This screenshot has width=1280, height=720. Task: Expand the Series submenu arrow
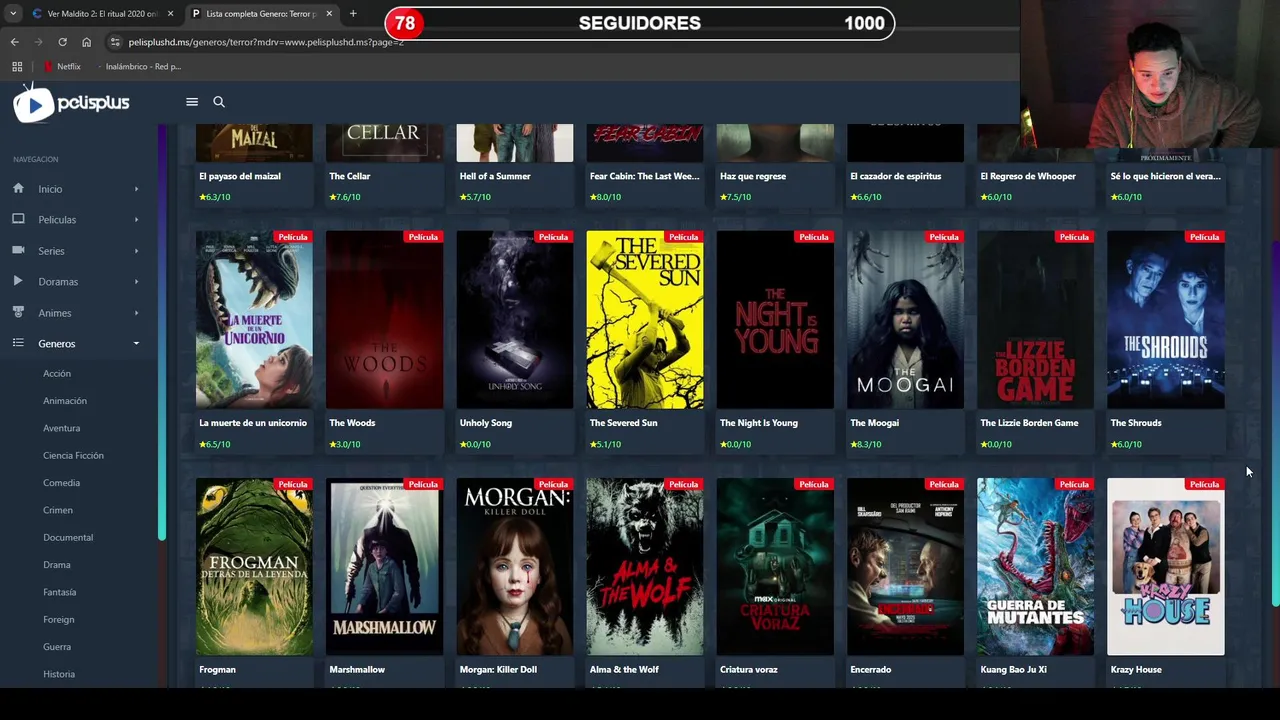136,251
